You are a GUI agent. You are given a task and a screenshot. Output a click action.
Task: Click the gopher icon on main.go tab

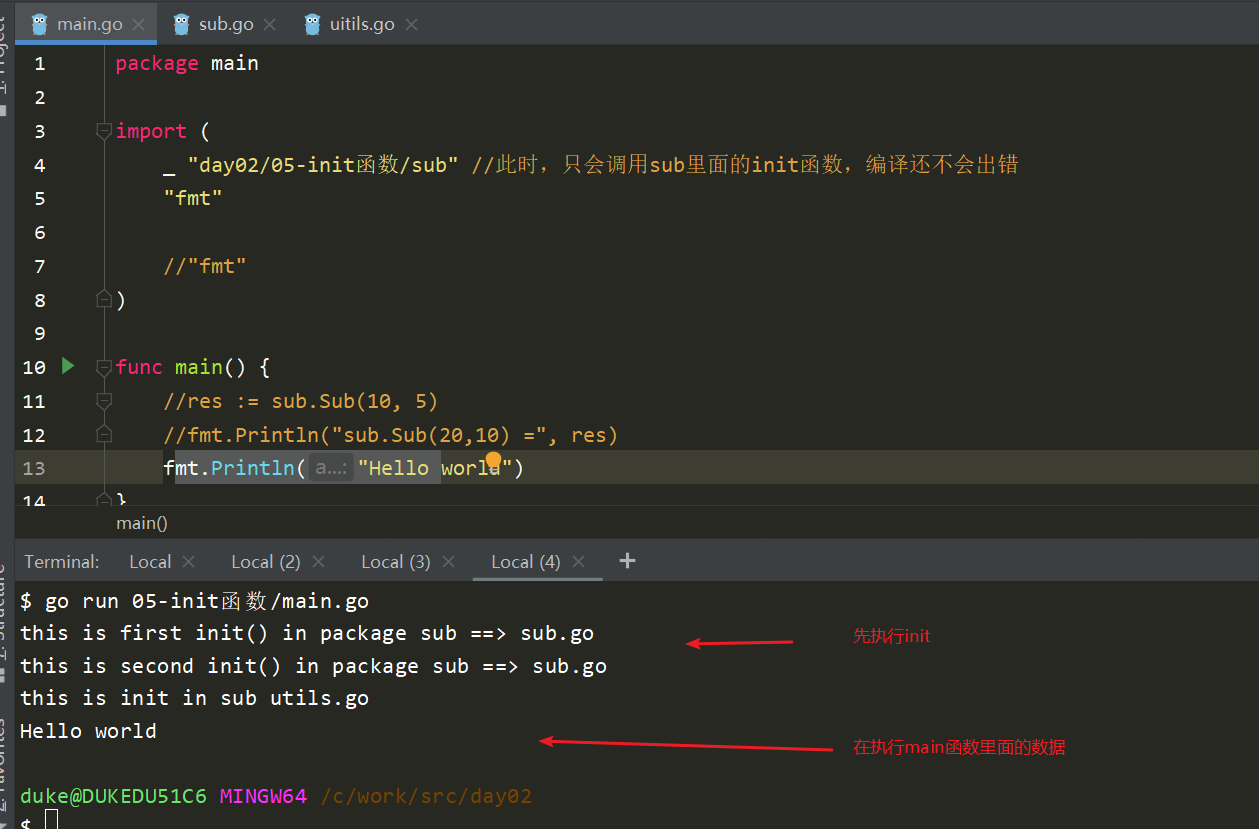40,24
